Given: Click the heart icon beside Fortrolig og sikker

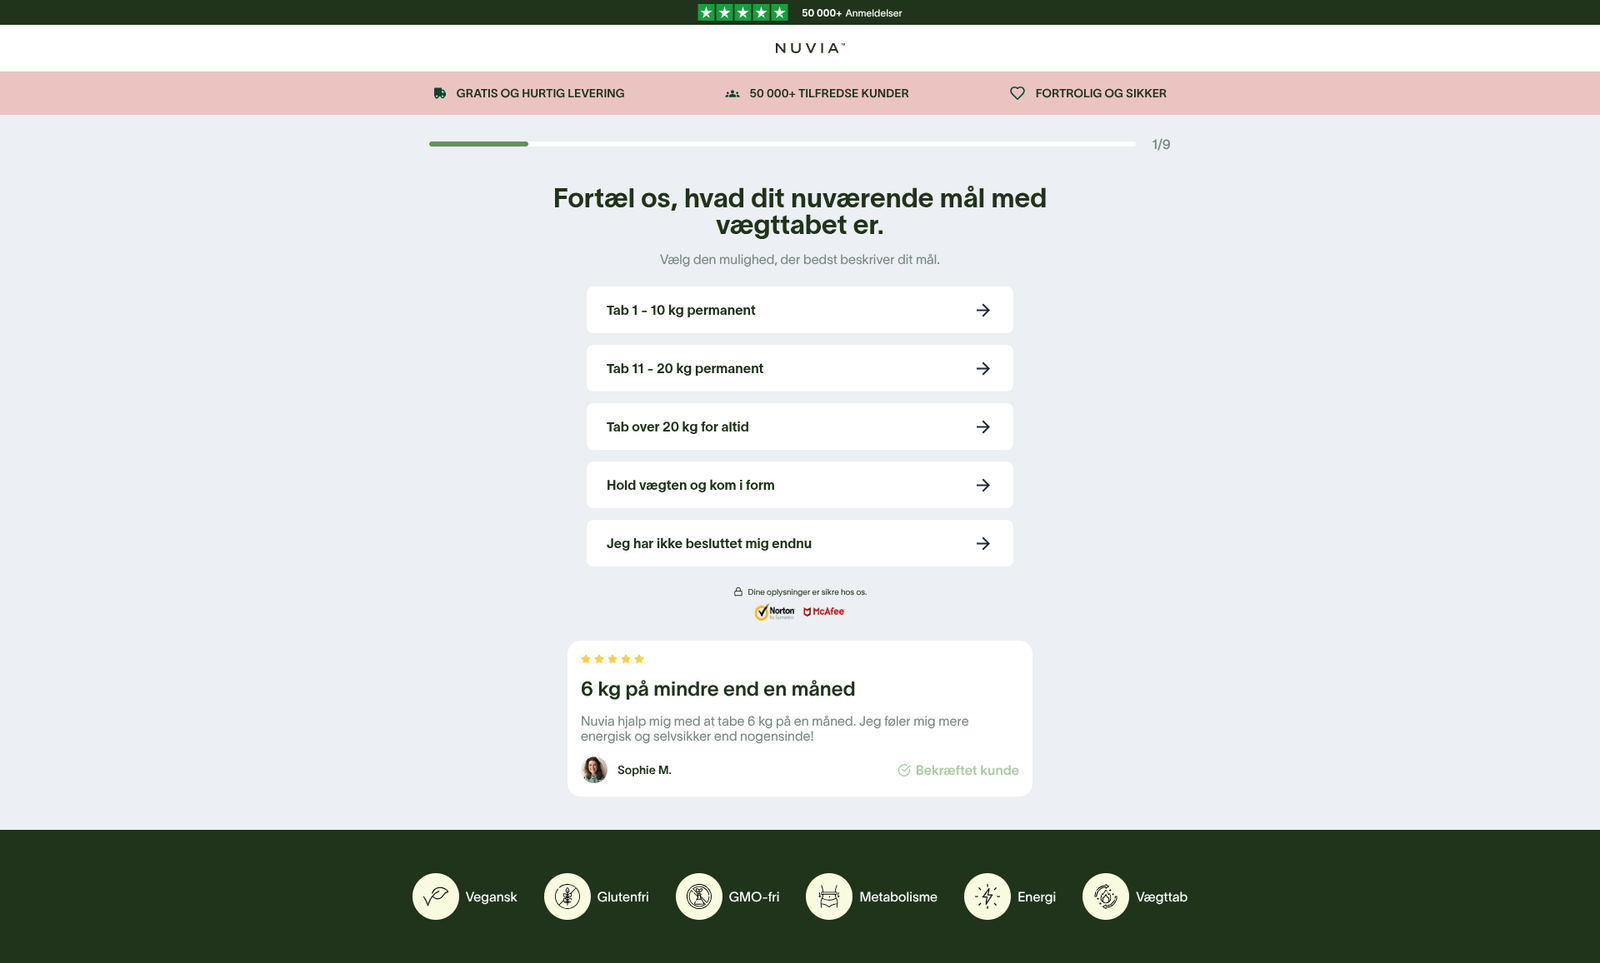Looking at the screenshot, I should [x=1017, y=93].
